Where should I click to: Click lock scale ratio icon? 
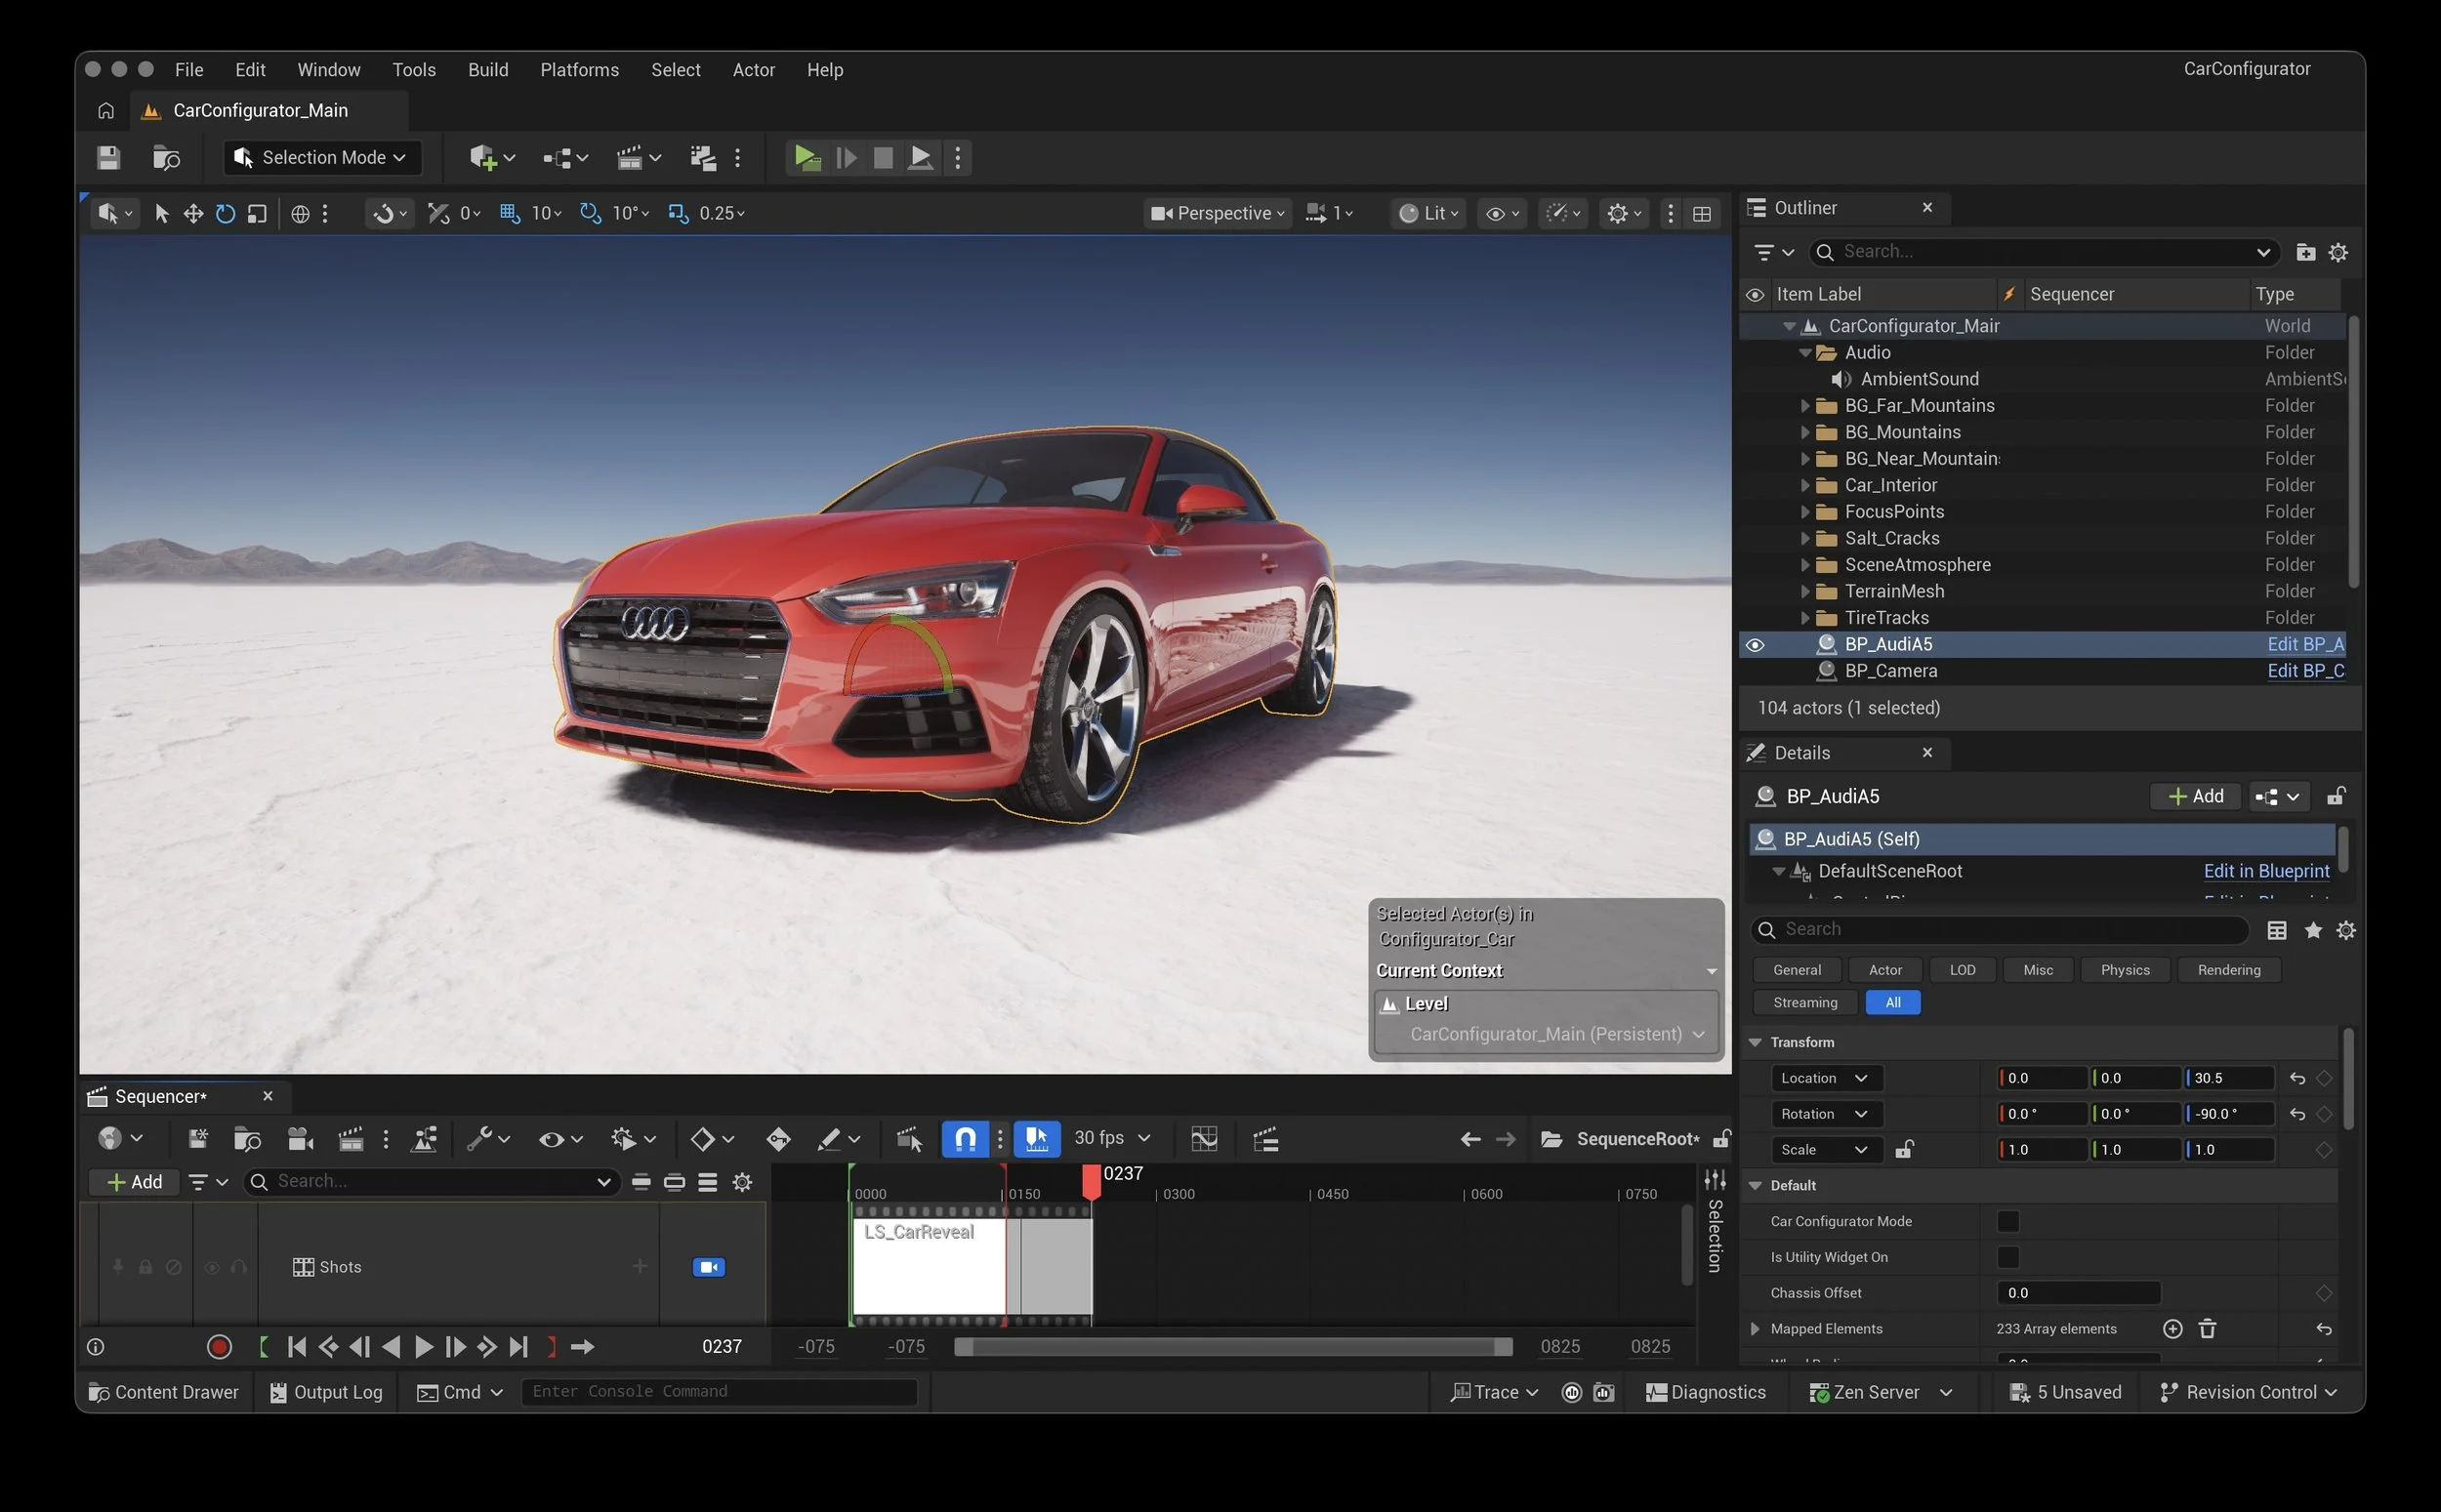click(1904, 1150)
